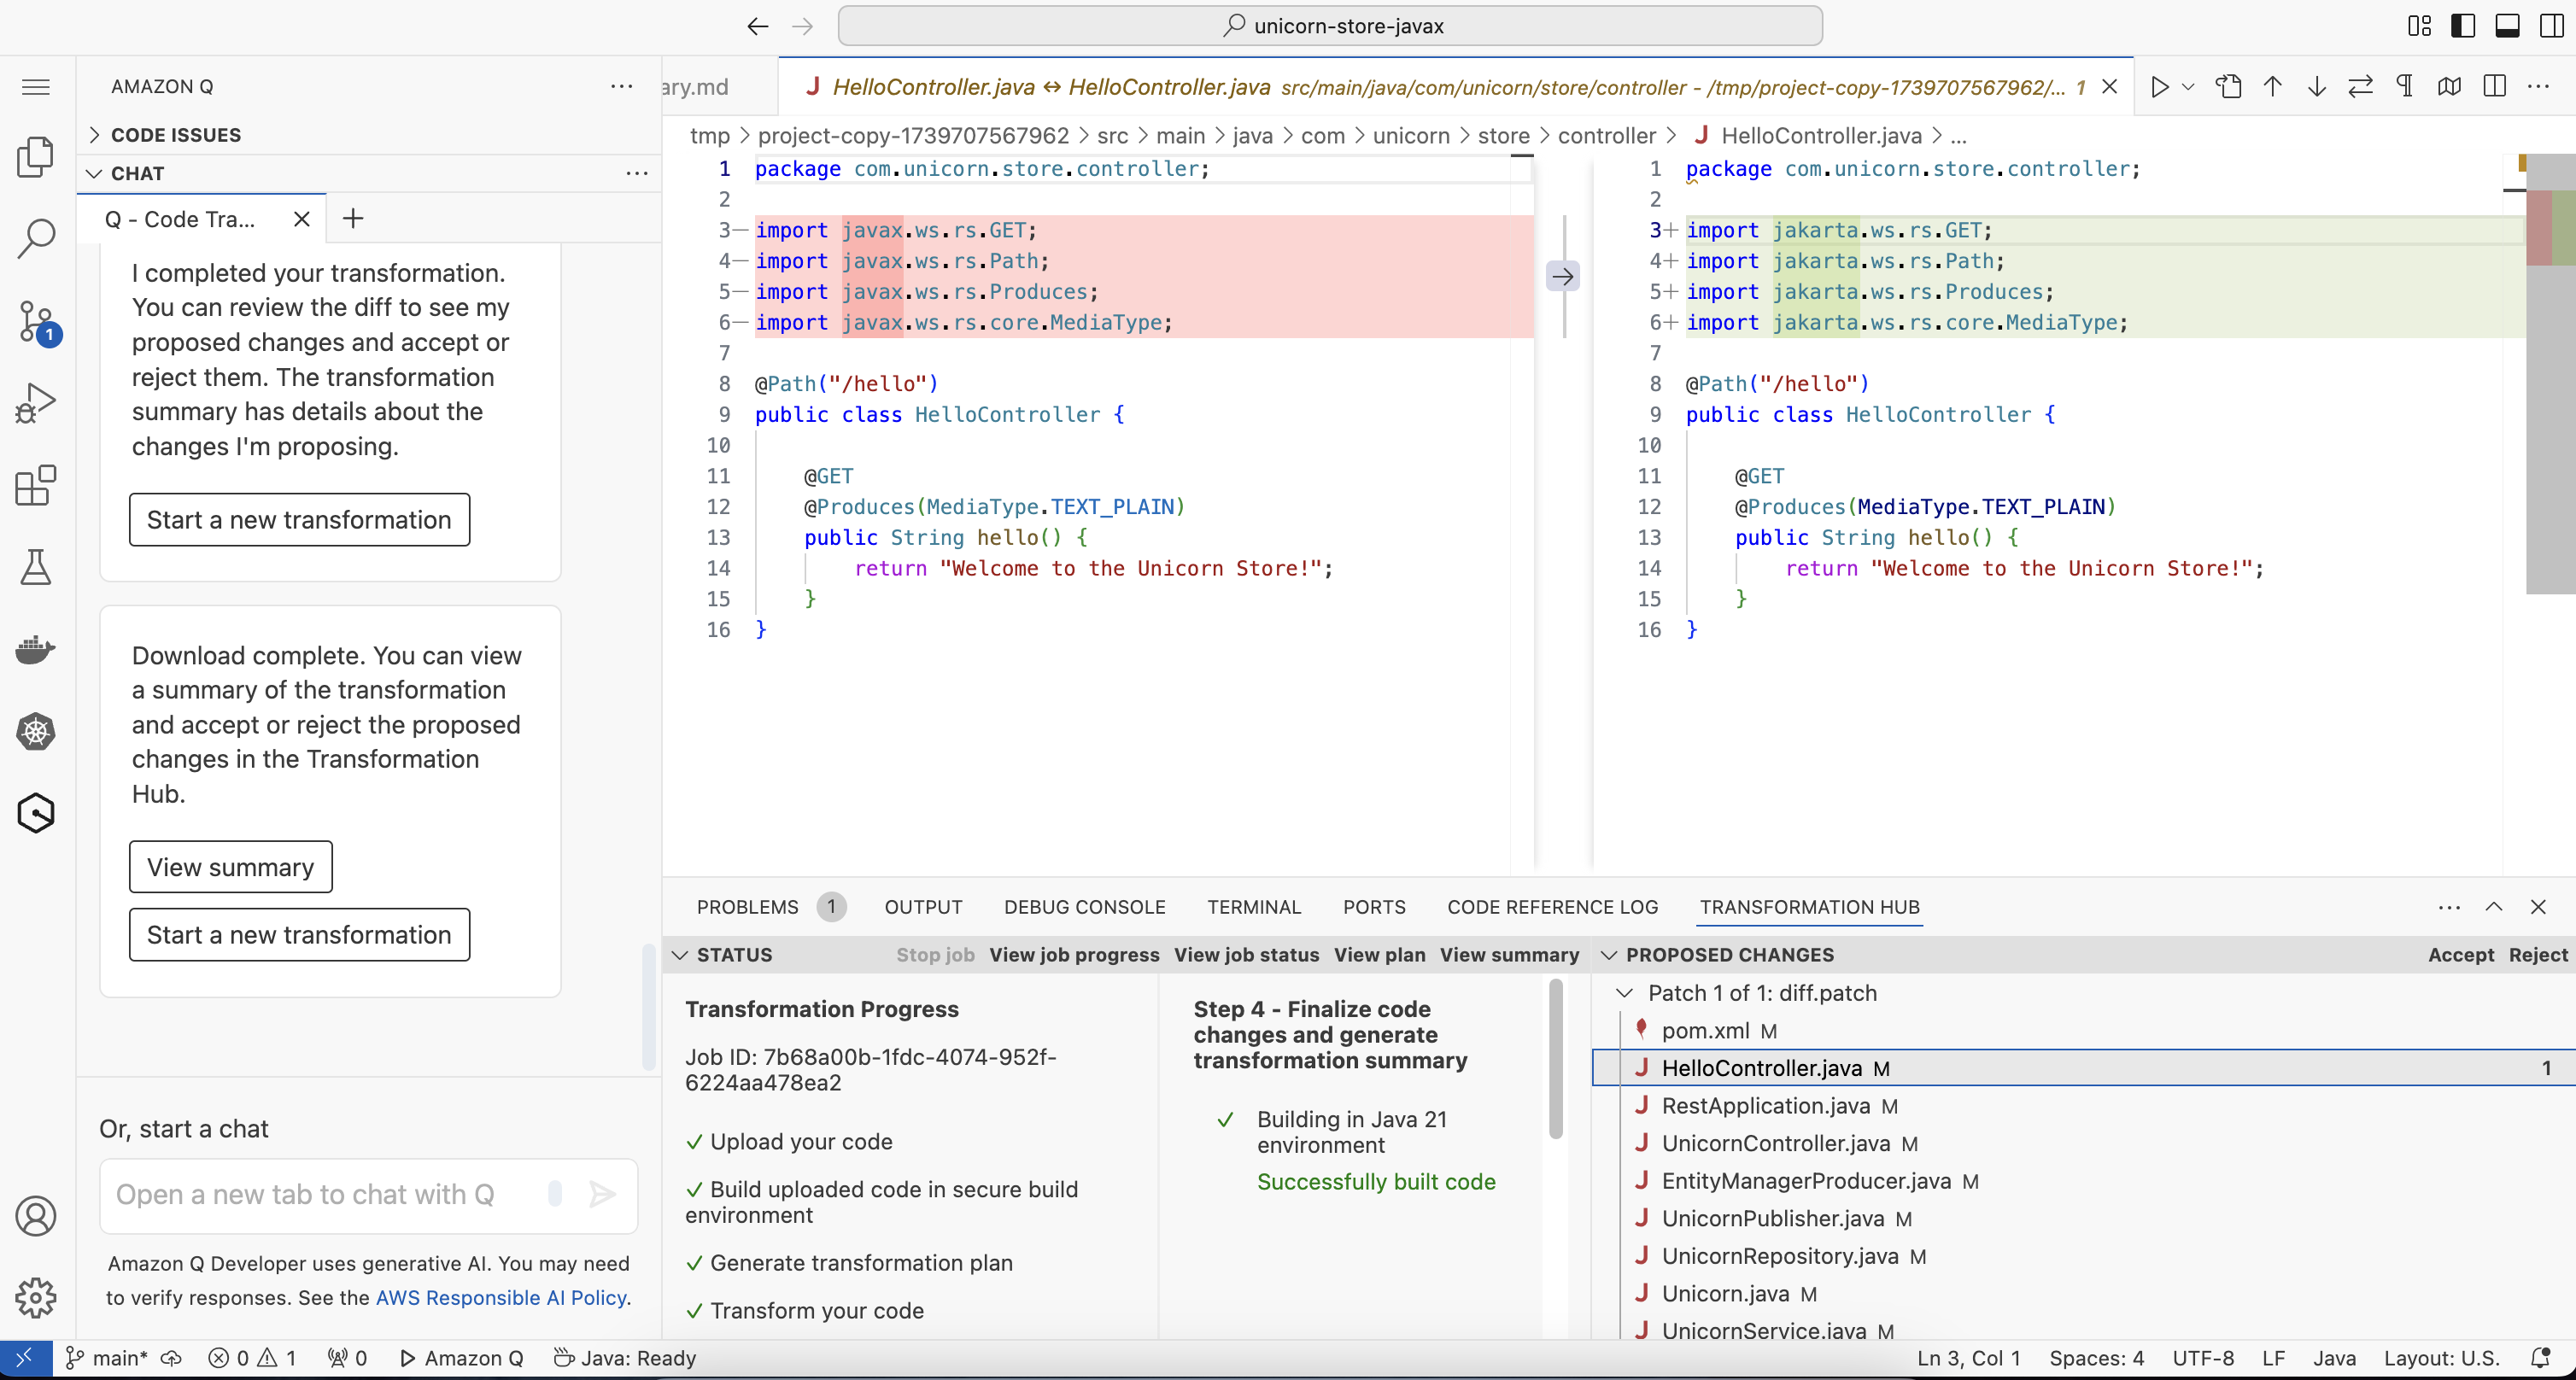The width and height of the screenshot is (2576, 1380).
Task: Open the Testing view (flask icon)
Action: [36, 567]
